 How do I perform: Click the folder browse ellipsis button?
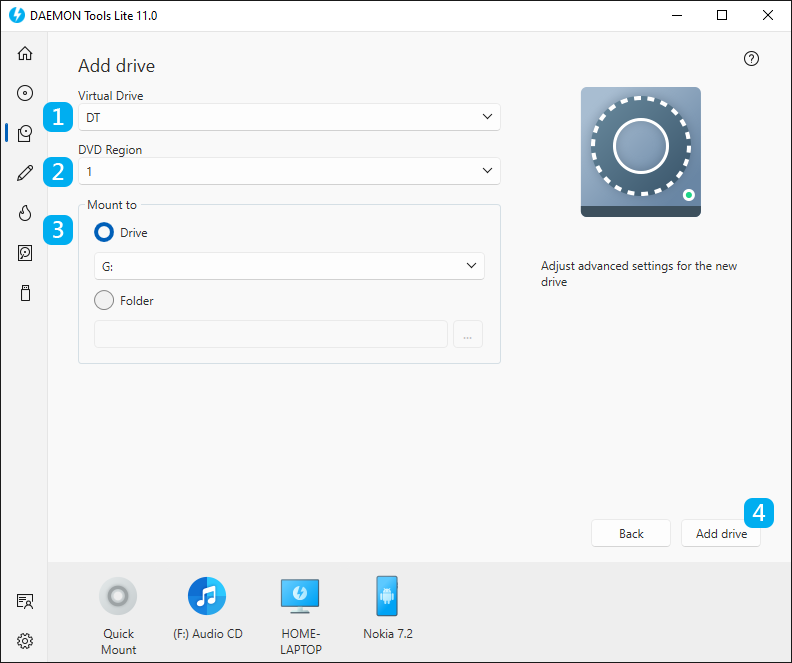[468, 334]
